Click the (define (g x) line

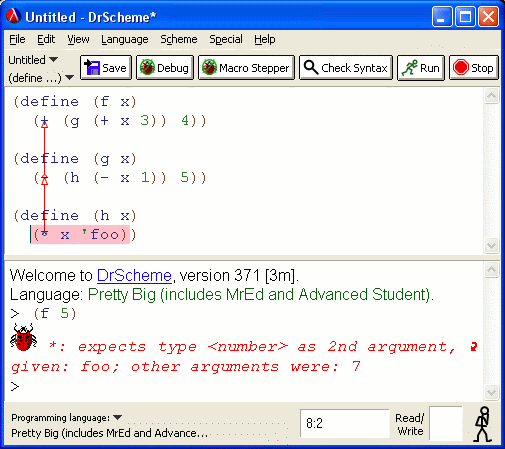tap(75, 159)
